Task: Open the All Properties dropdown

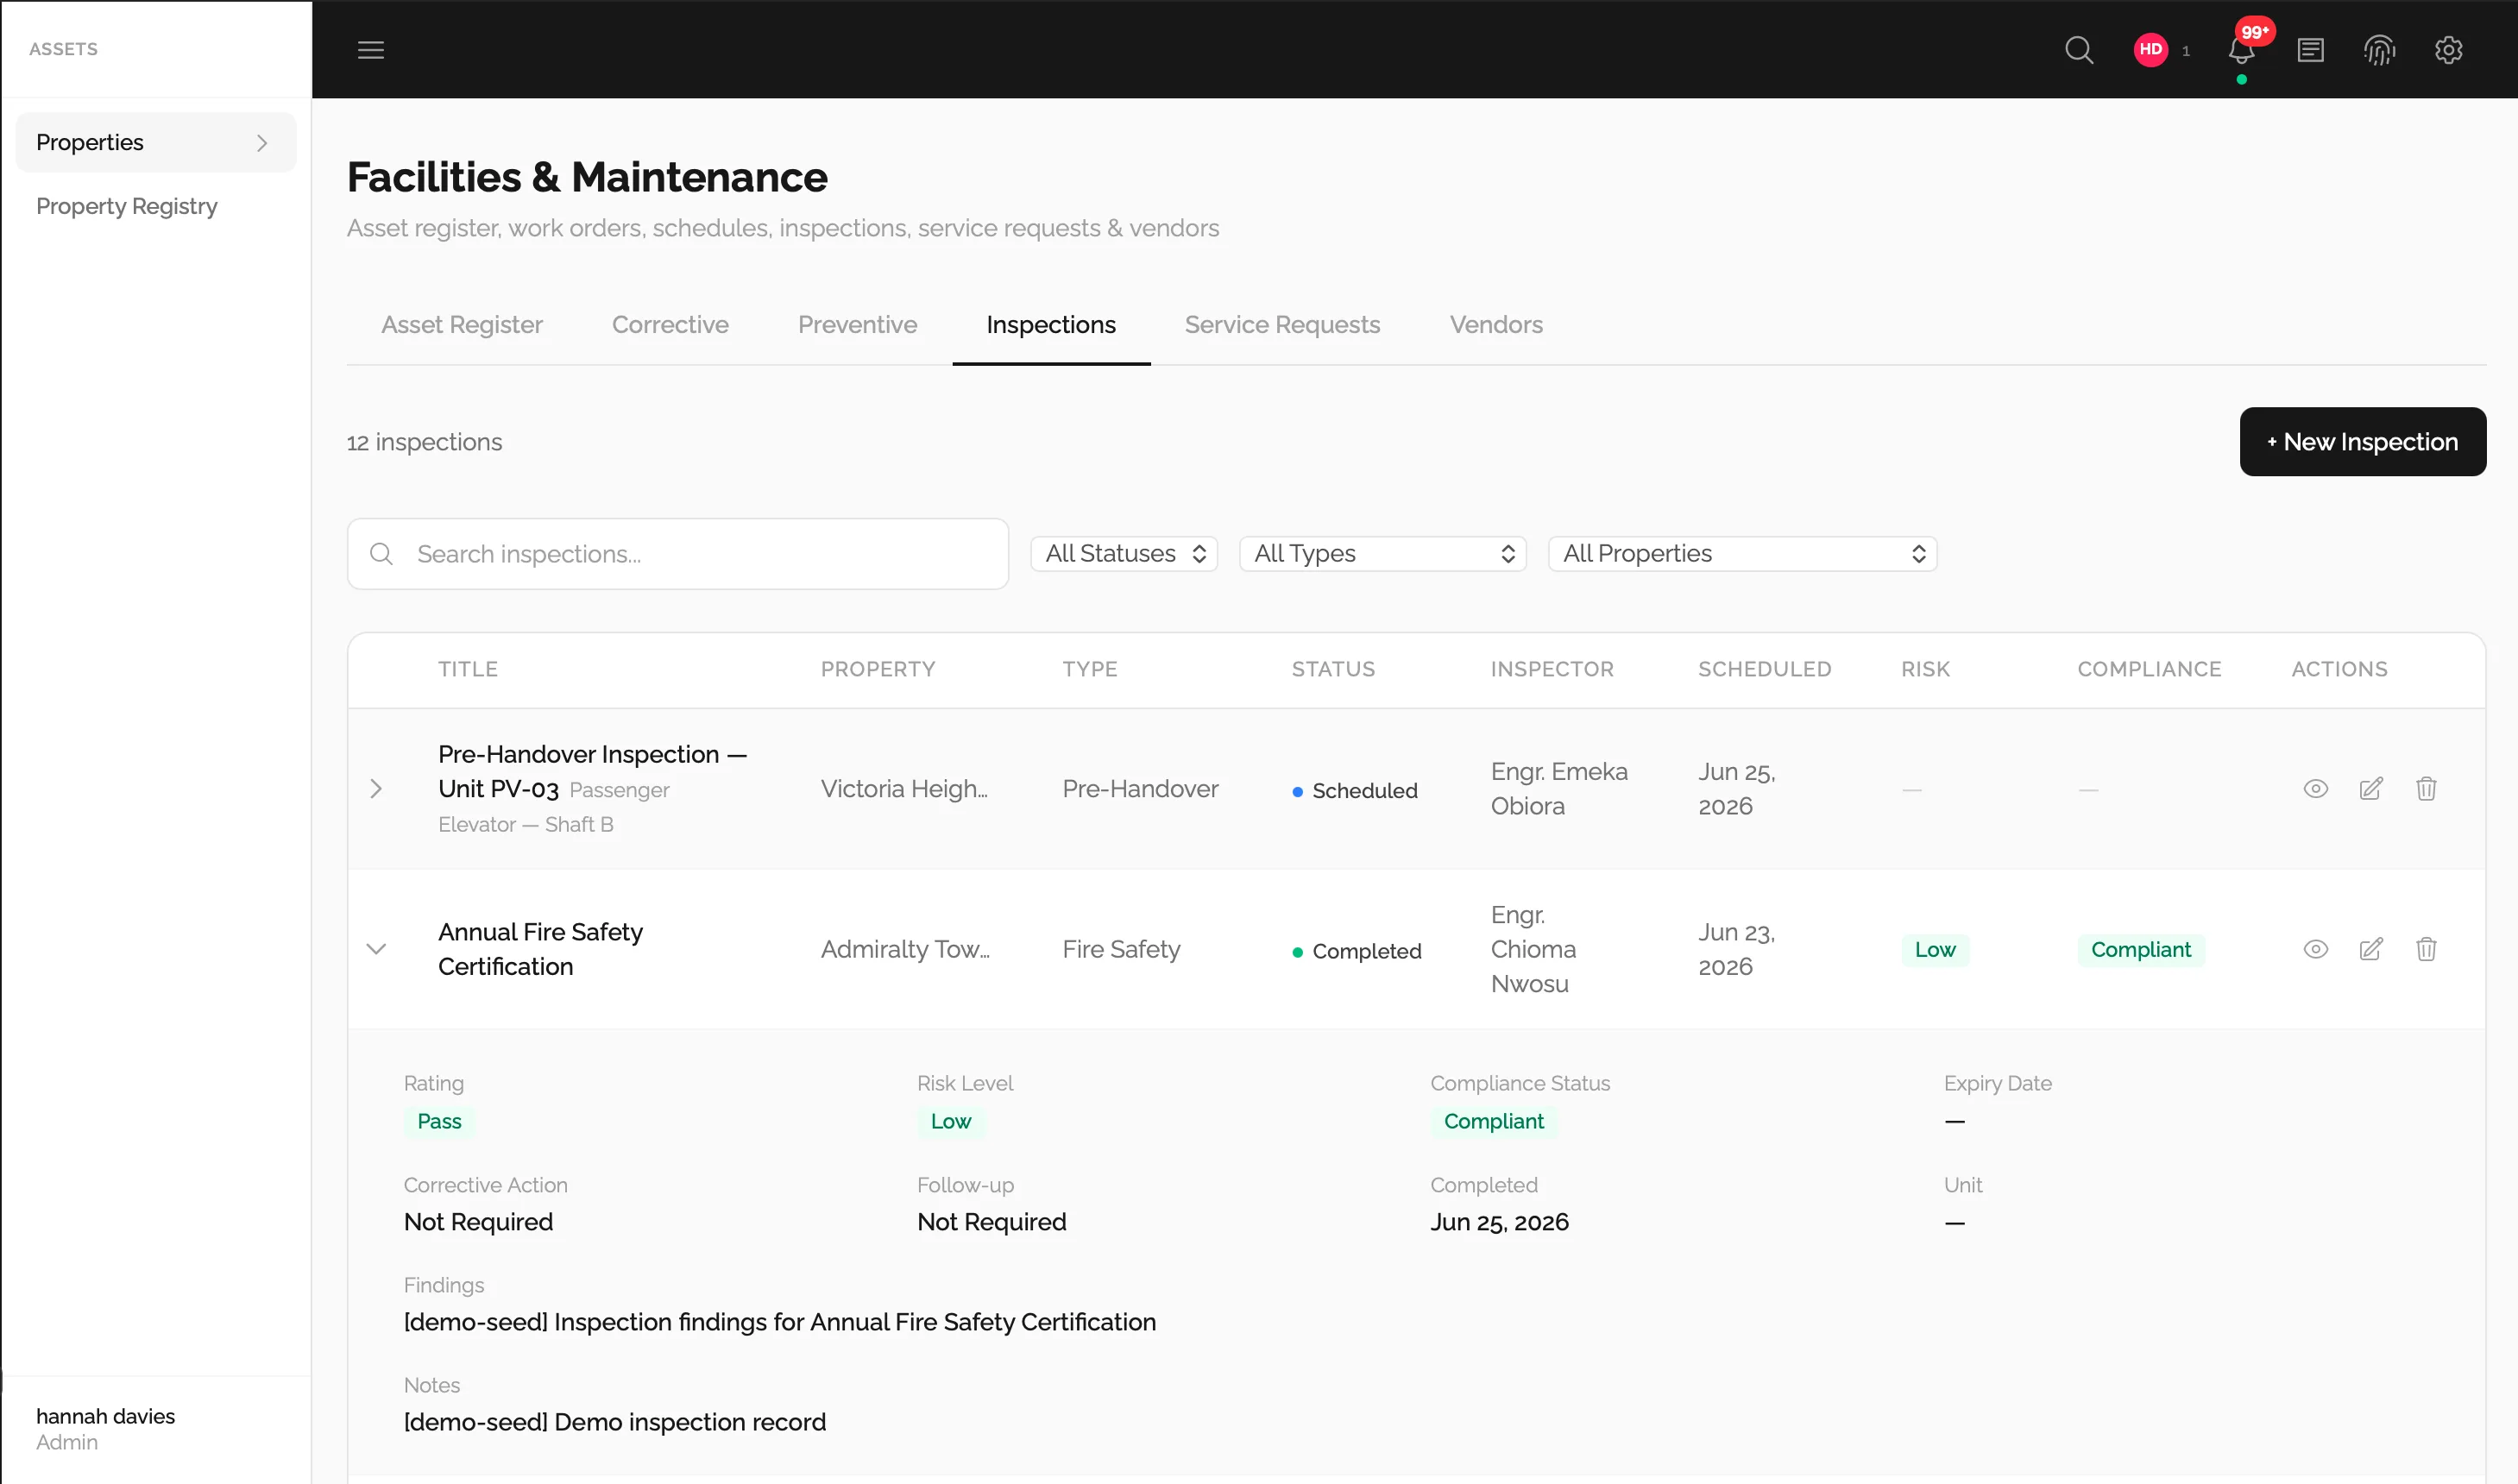Action: click(1742, 554)
